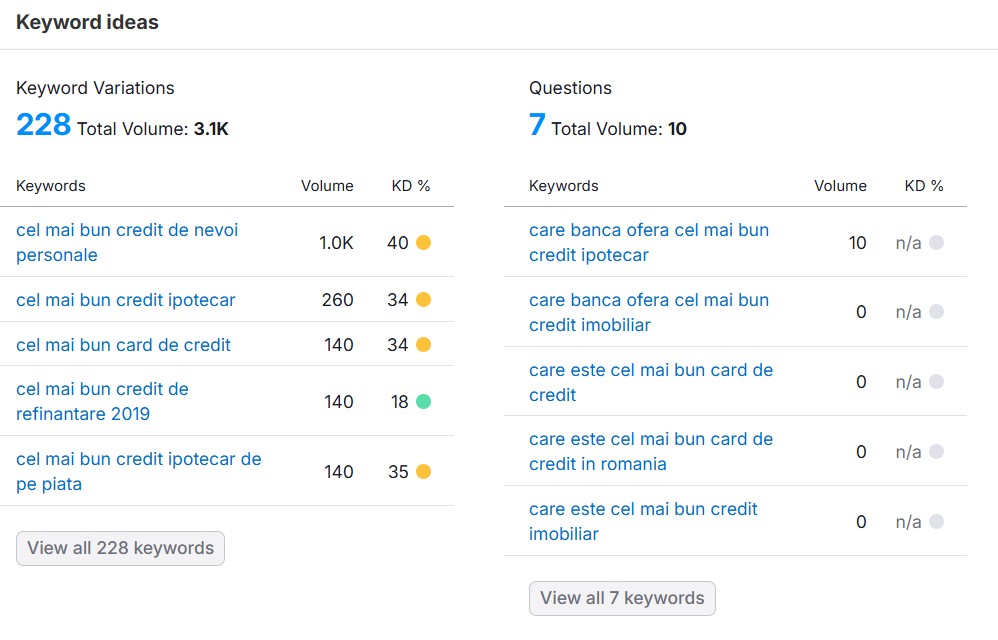Click the KD % column header in Questions

tap(924, 186)
